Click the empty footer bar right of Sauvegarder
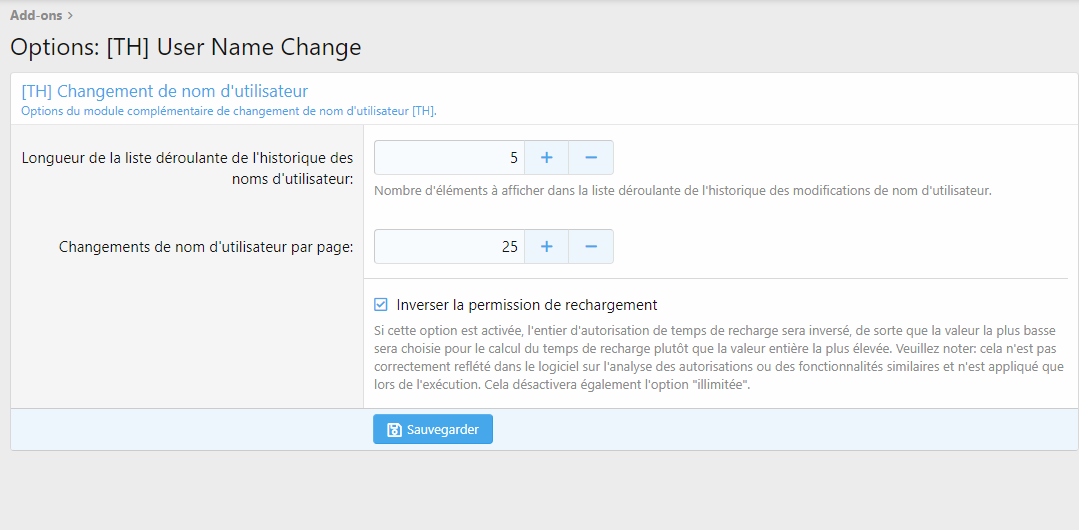Viewport: 1079px width, 530px height. (780, 430)
